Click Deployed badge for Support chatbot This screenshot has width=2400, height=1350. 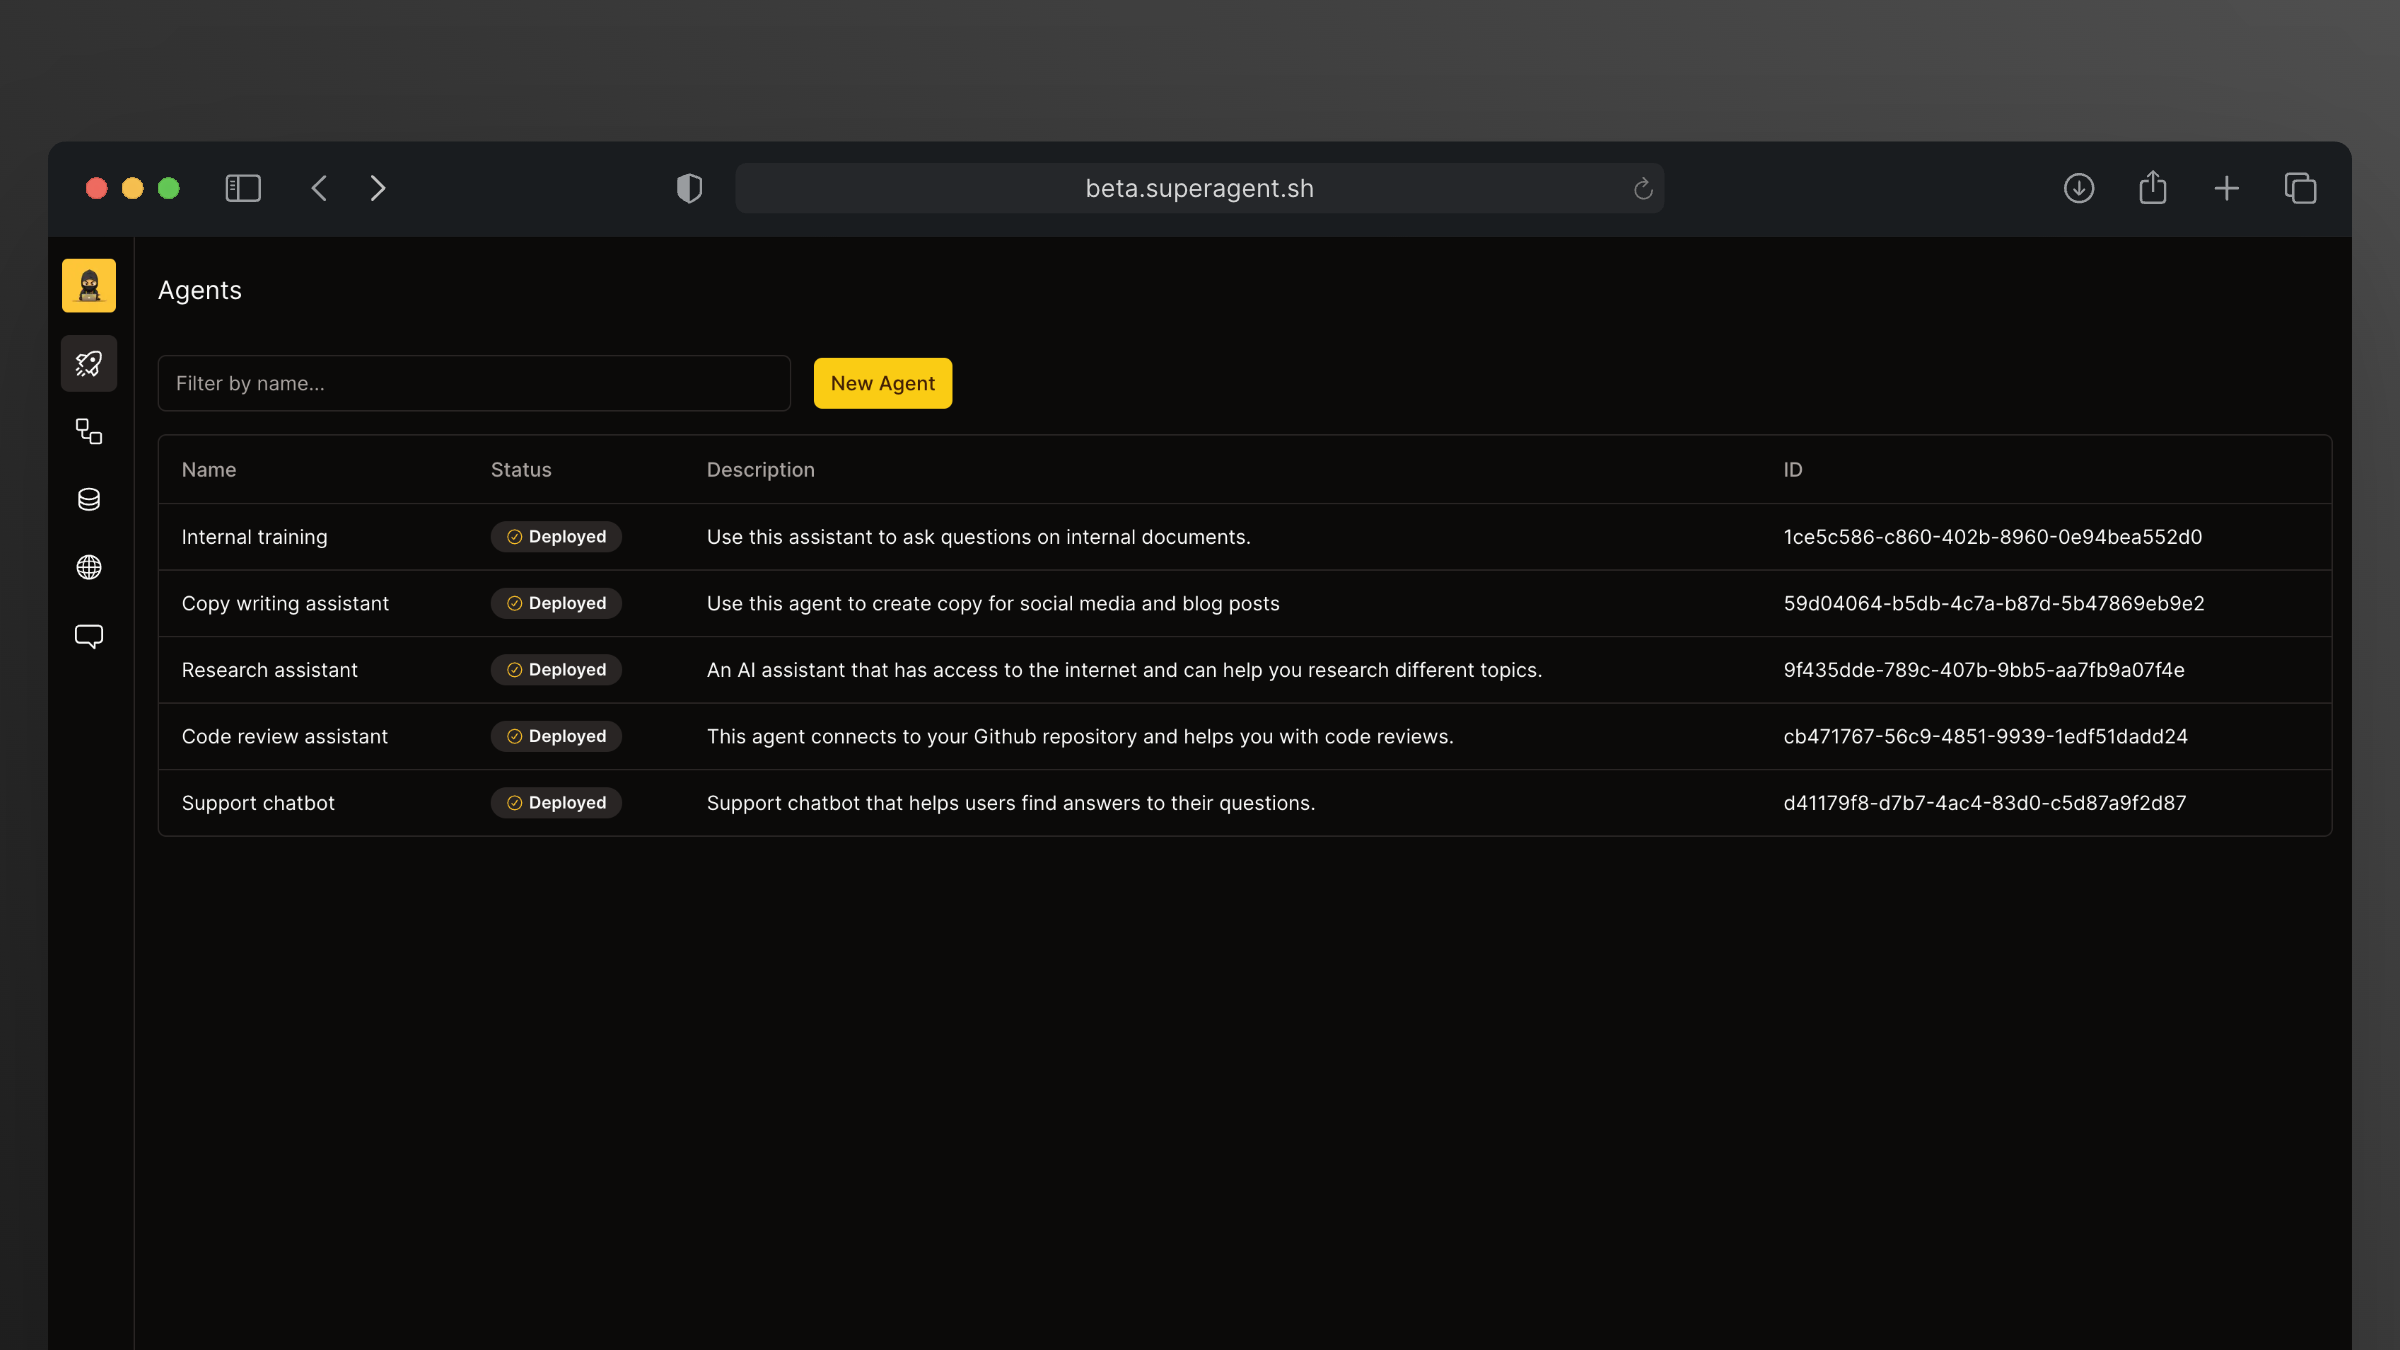[556, 803]
